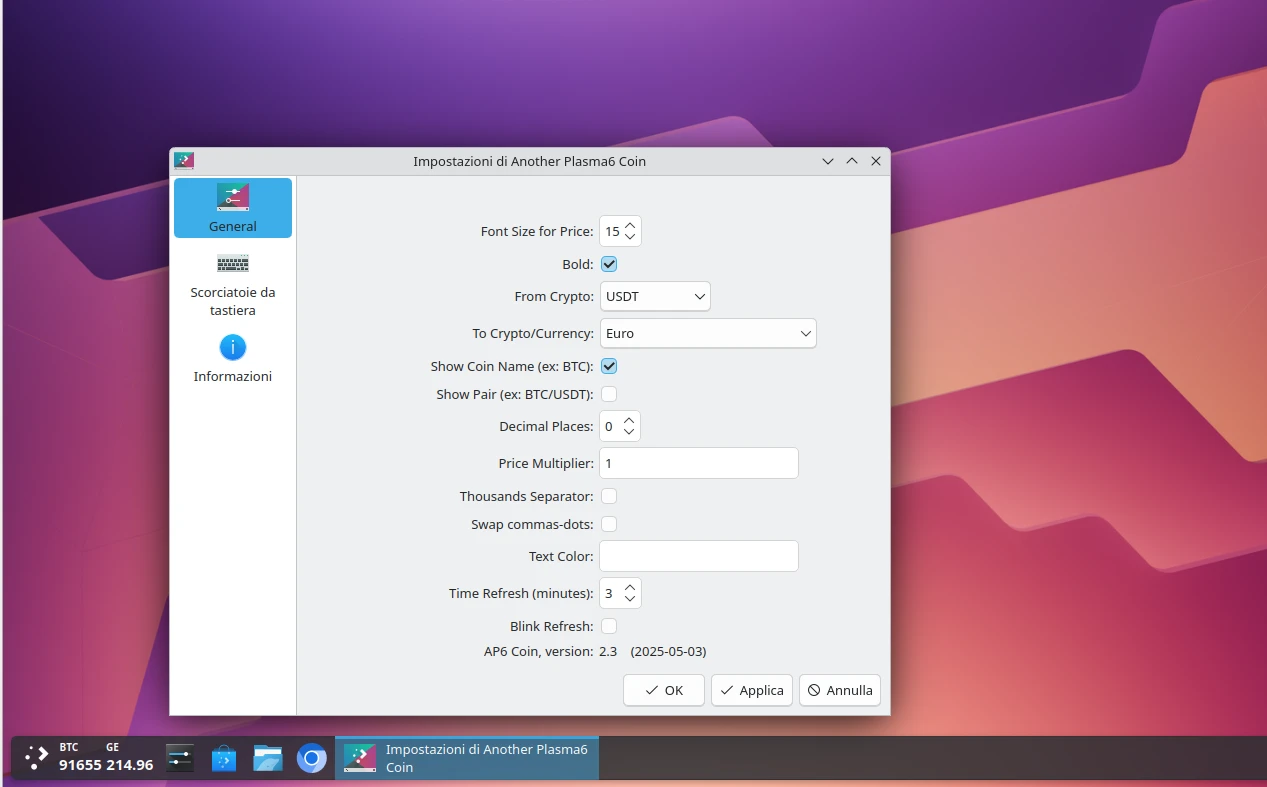The image size is (1267, 787).
Task: Open the Chromium browser from the taskbar
Action: (x=311, y=758)
